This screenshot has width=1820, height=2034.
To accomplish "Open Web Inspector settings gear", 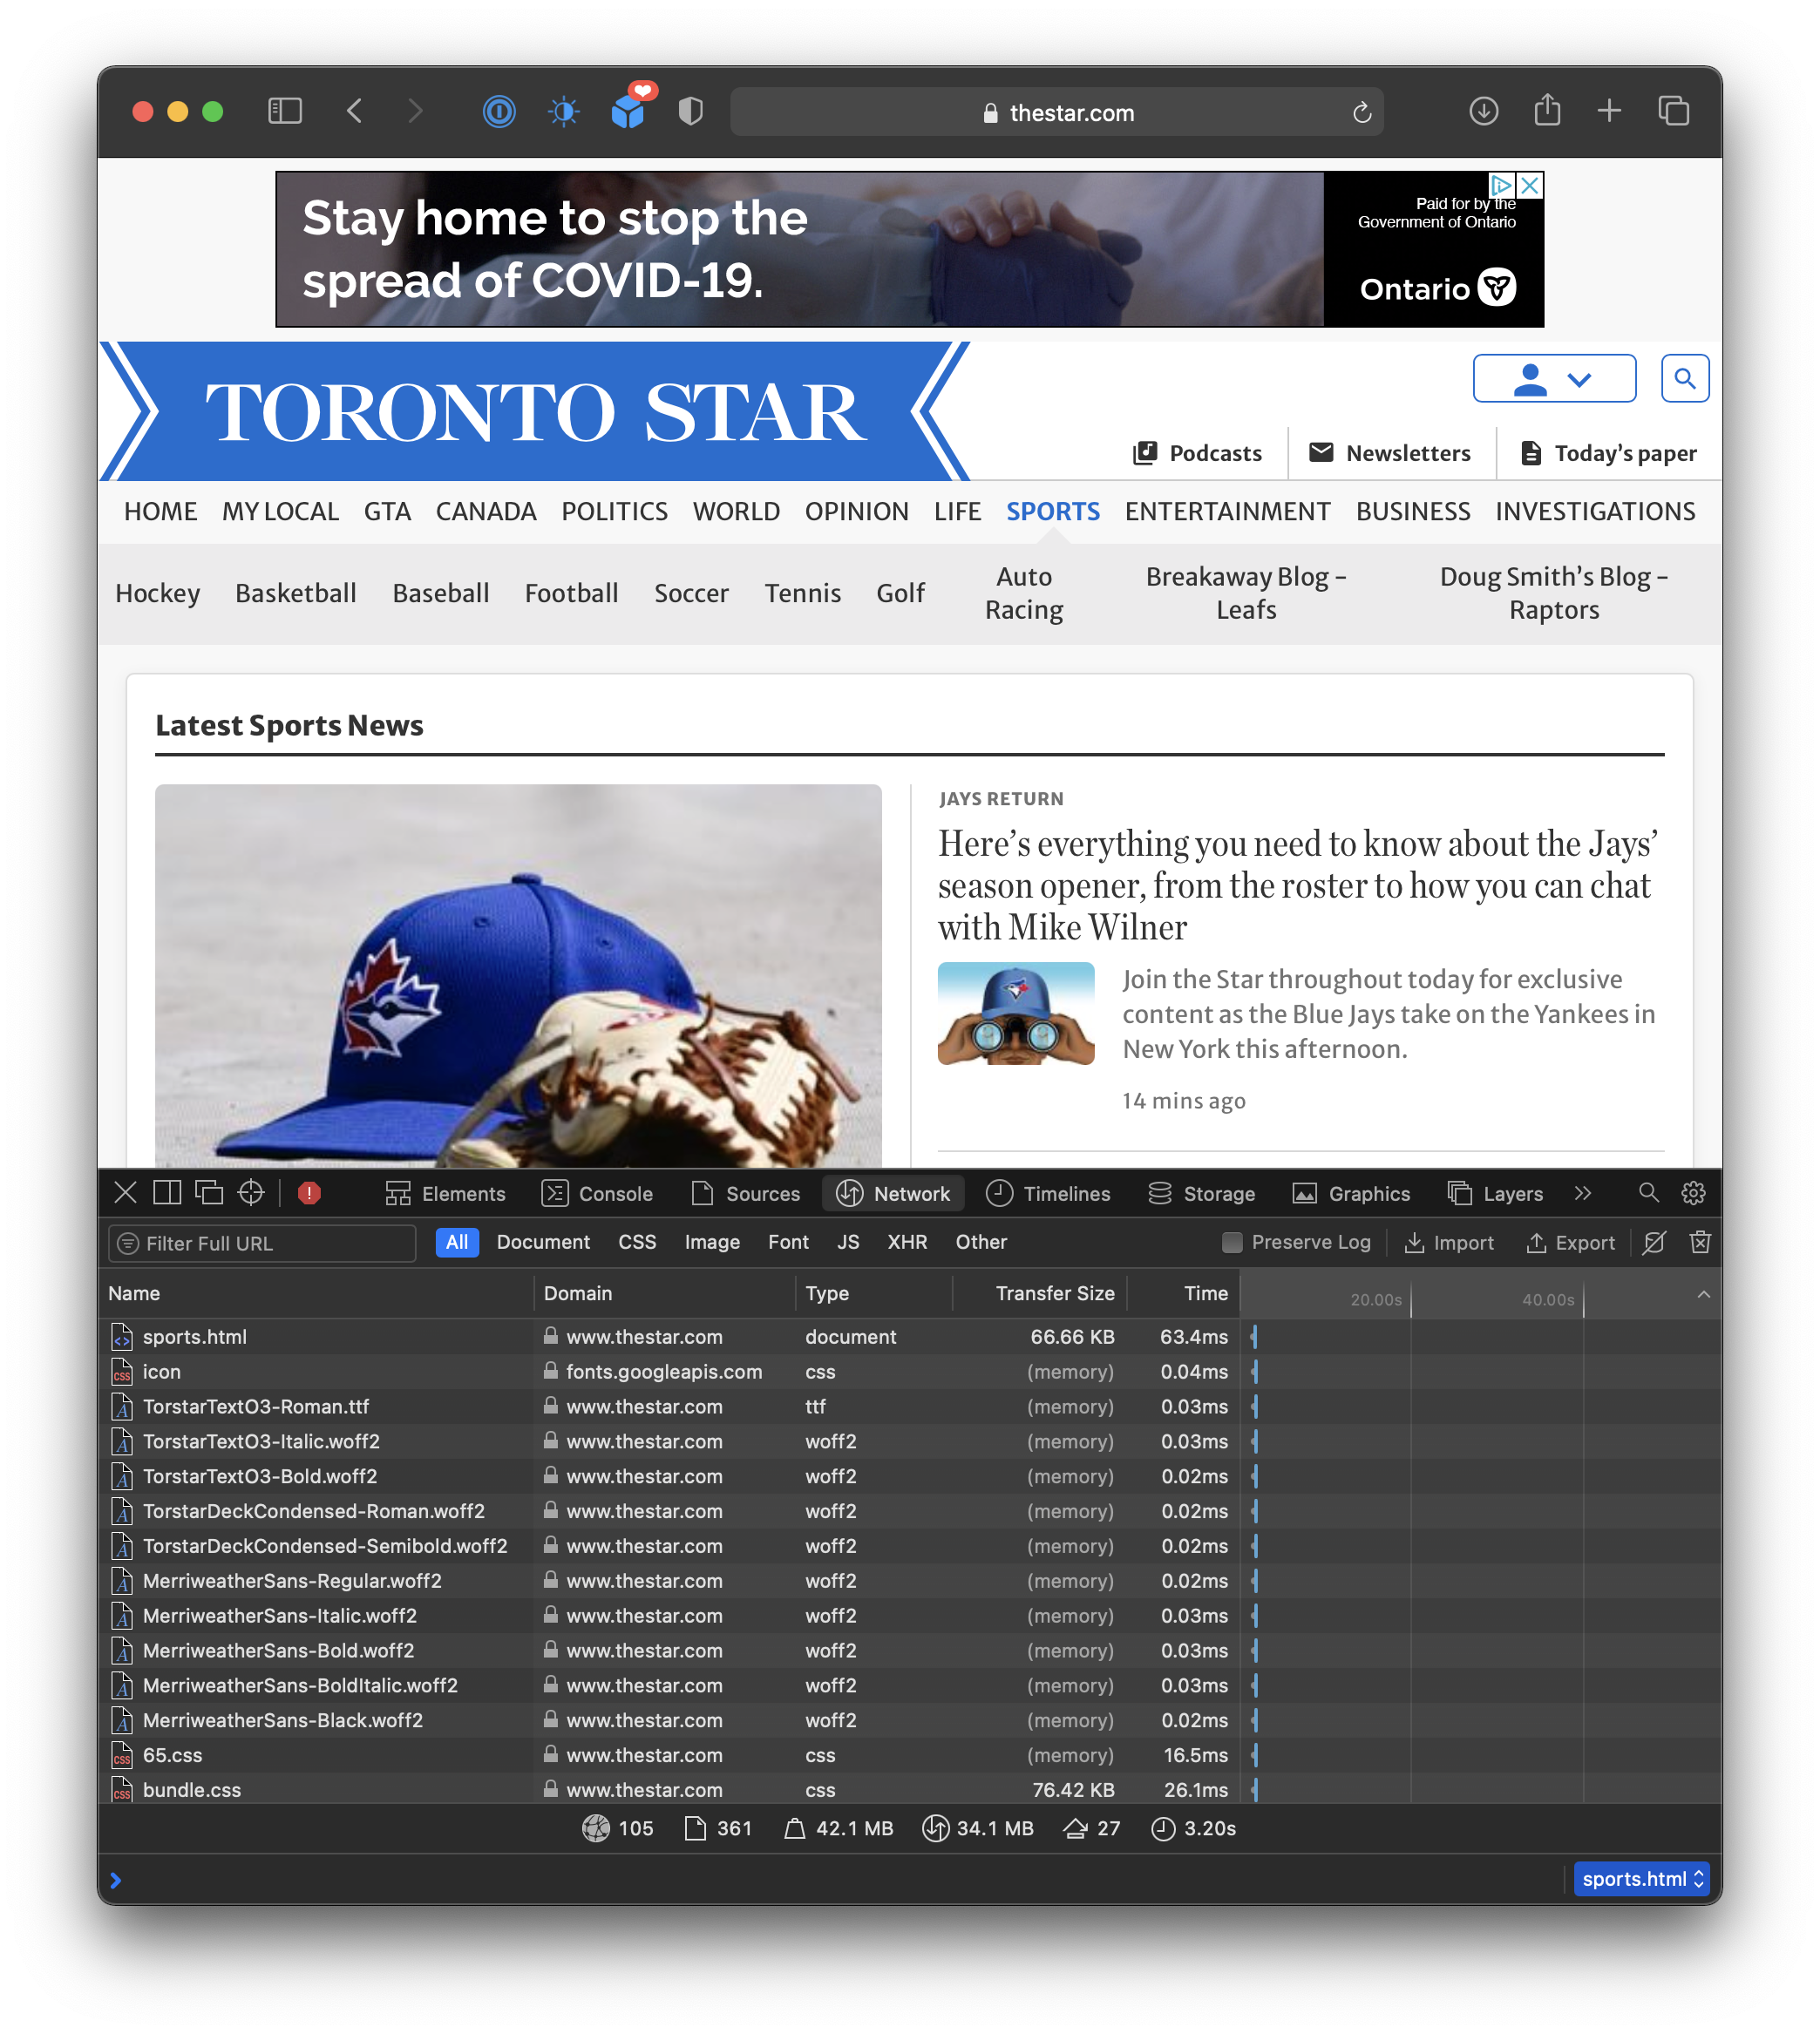I will point(1693,1193).
